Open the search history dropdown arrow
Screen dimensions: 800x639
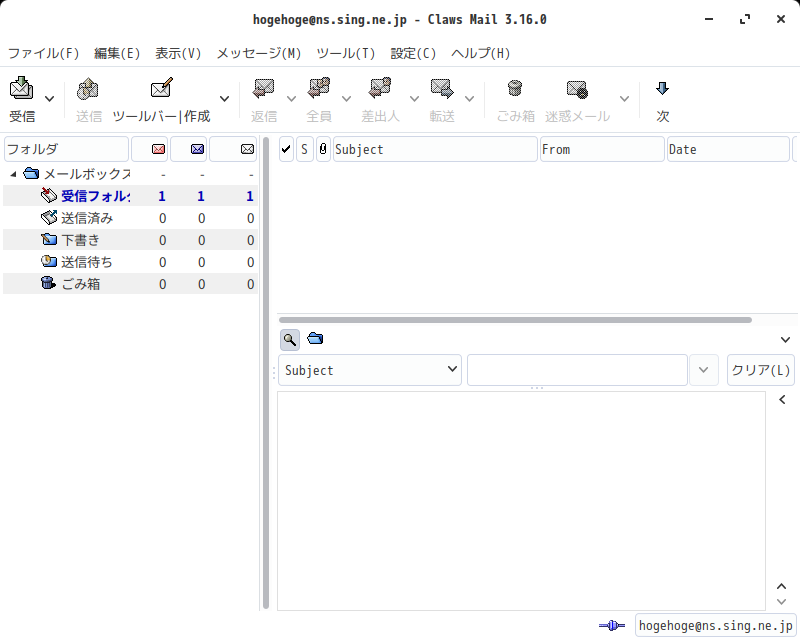point(704,370)
